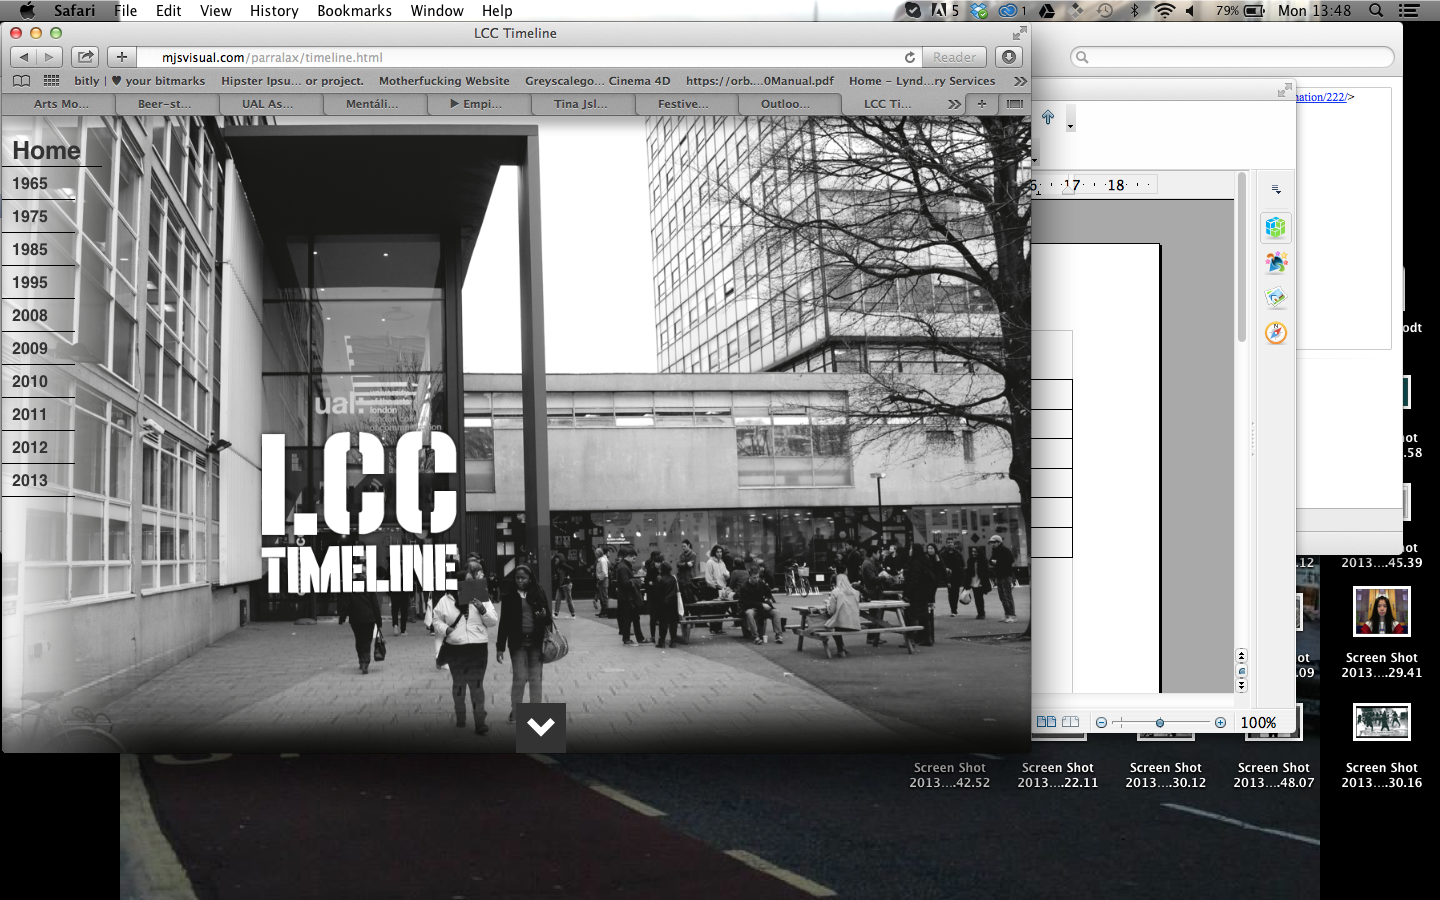Open the File menu

[x=126, y=11]
